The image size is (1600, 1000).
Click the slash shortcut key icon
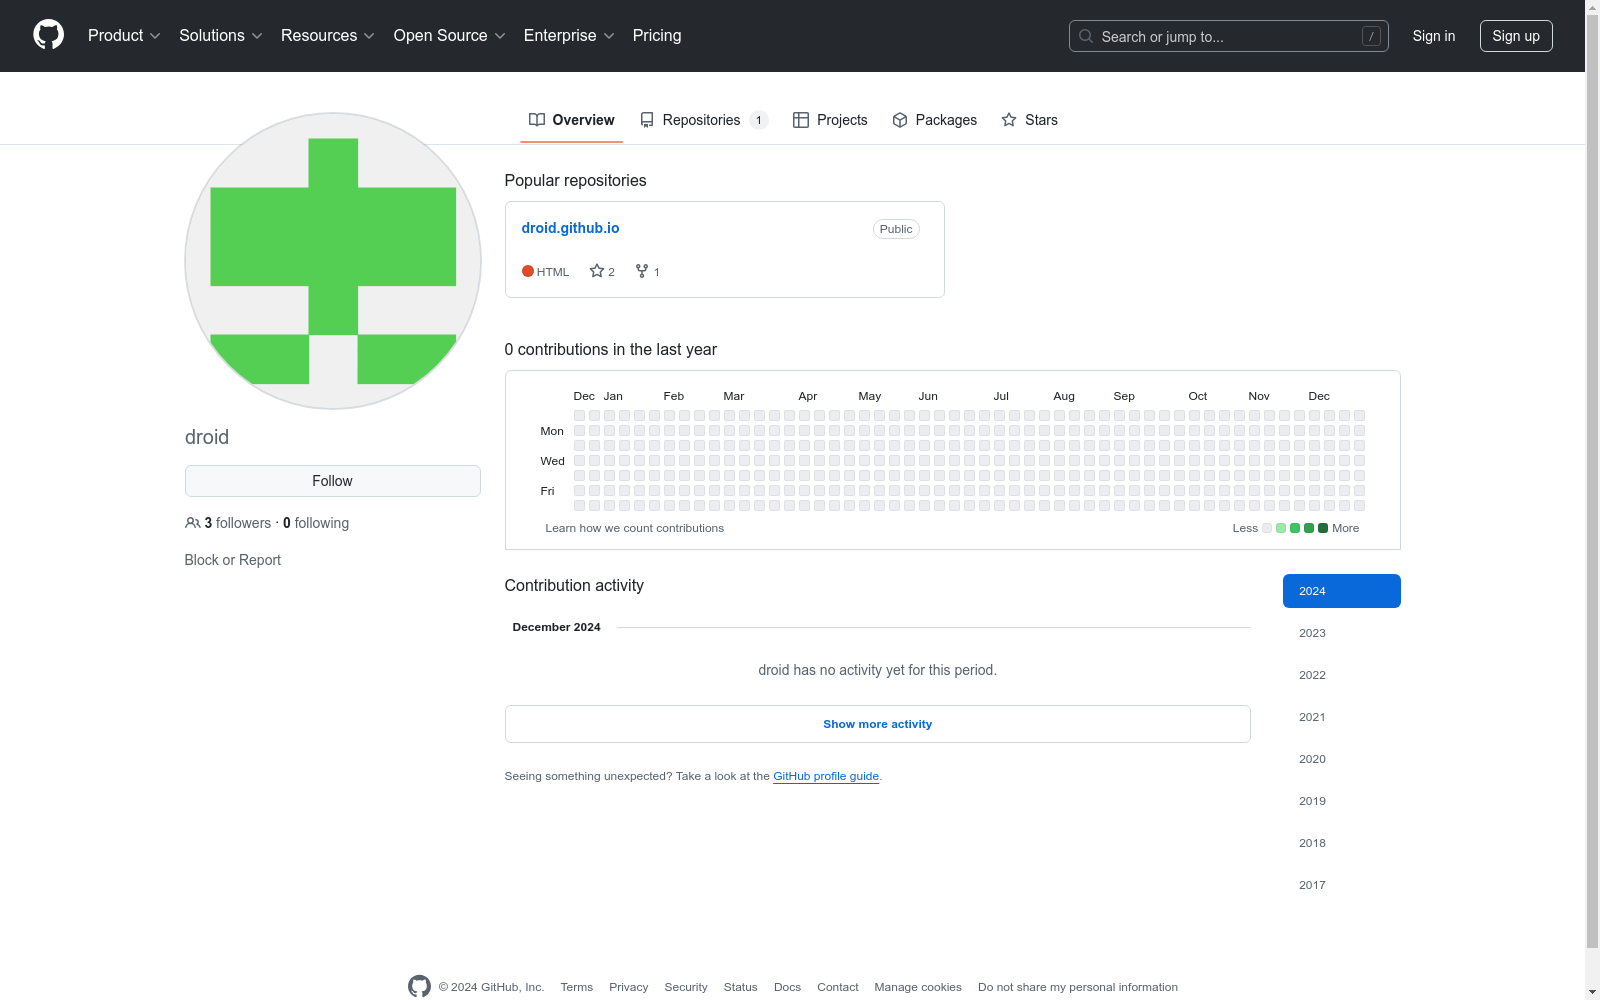pos(1371,36)
